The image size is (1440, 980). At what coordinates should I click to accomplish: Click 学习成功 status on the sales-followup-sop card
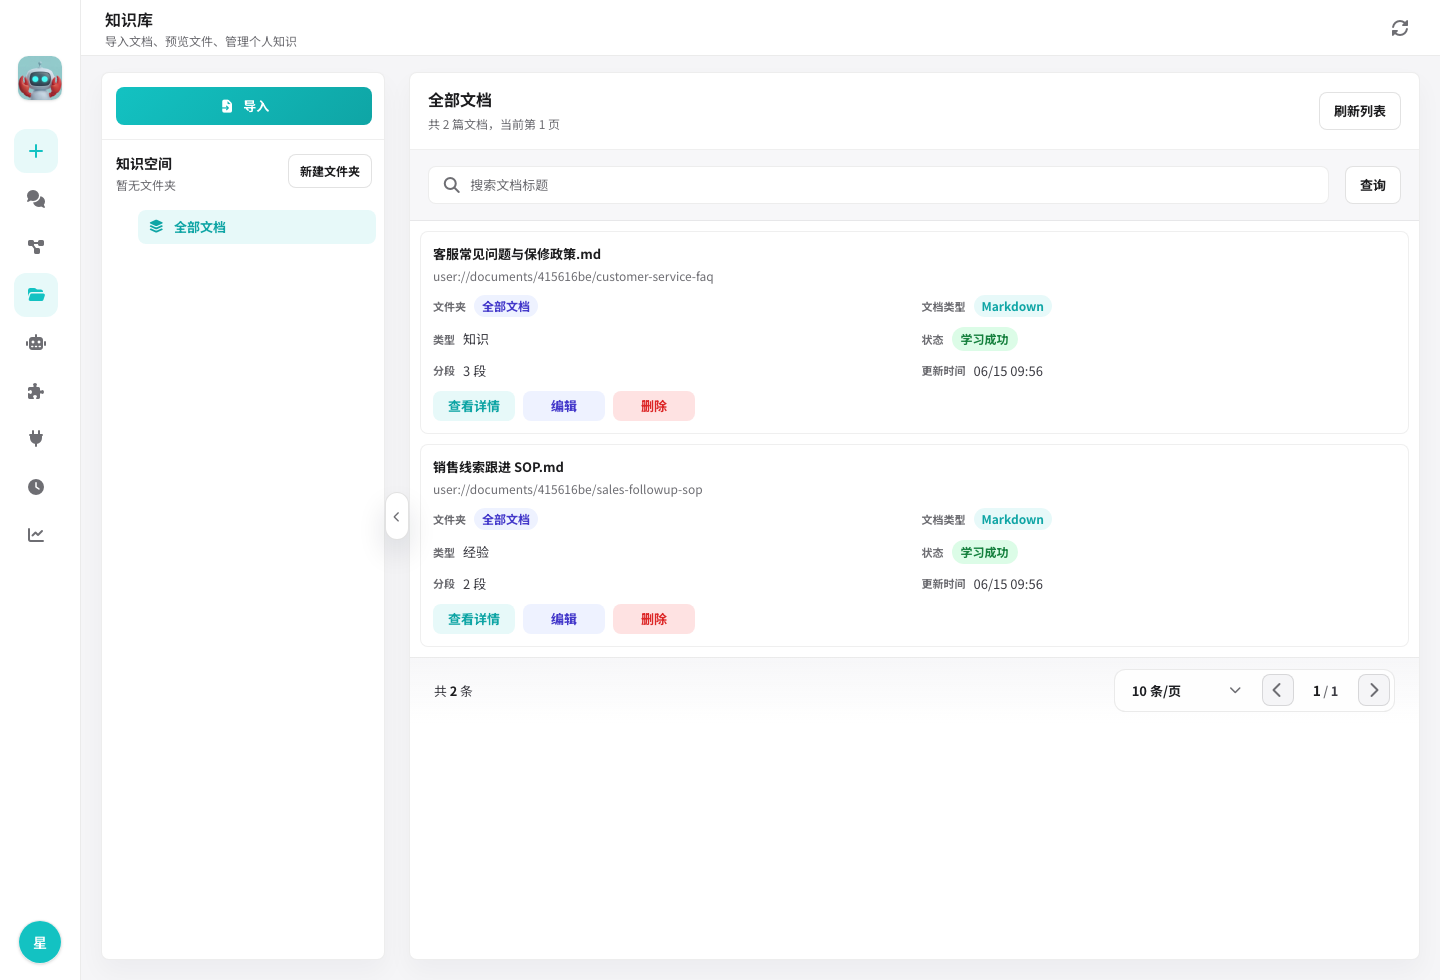coord(985,553)
